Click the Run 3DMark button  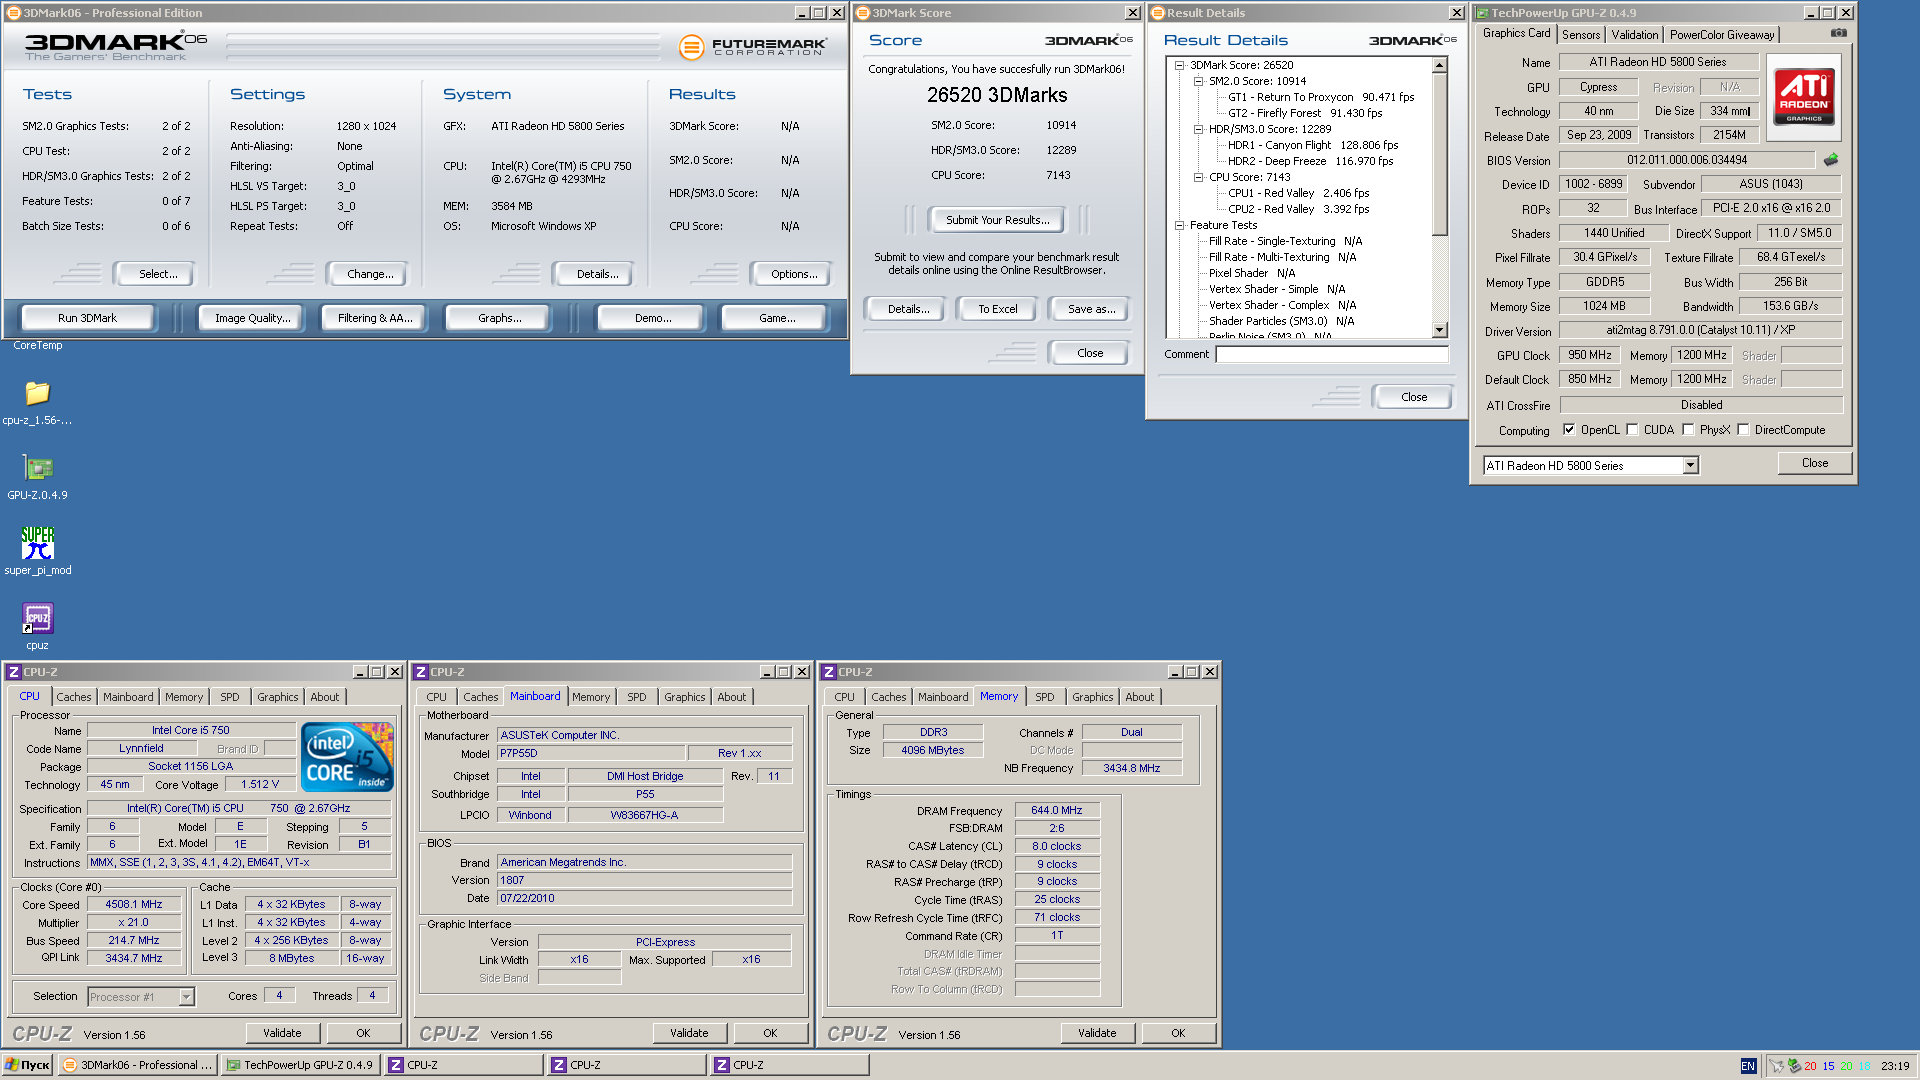(x=87, y=318)
